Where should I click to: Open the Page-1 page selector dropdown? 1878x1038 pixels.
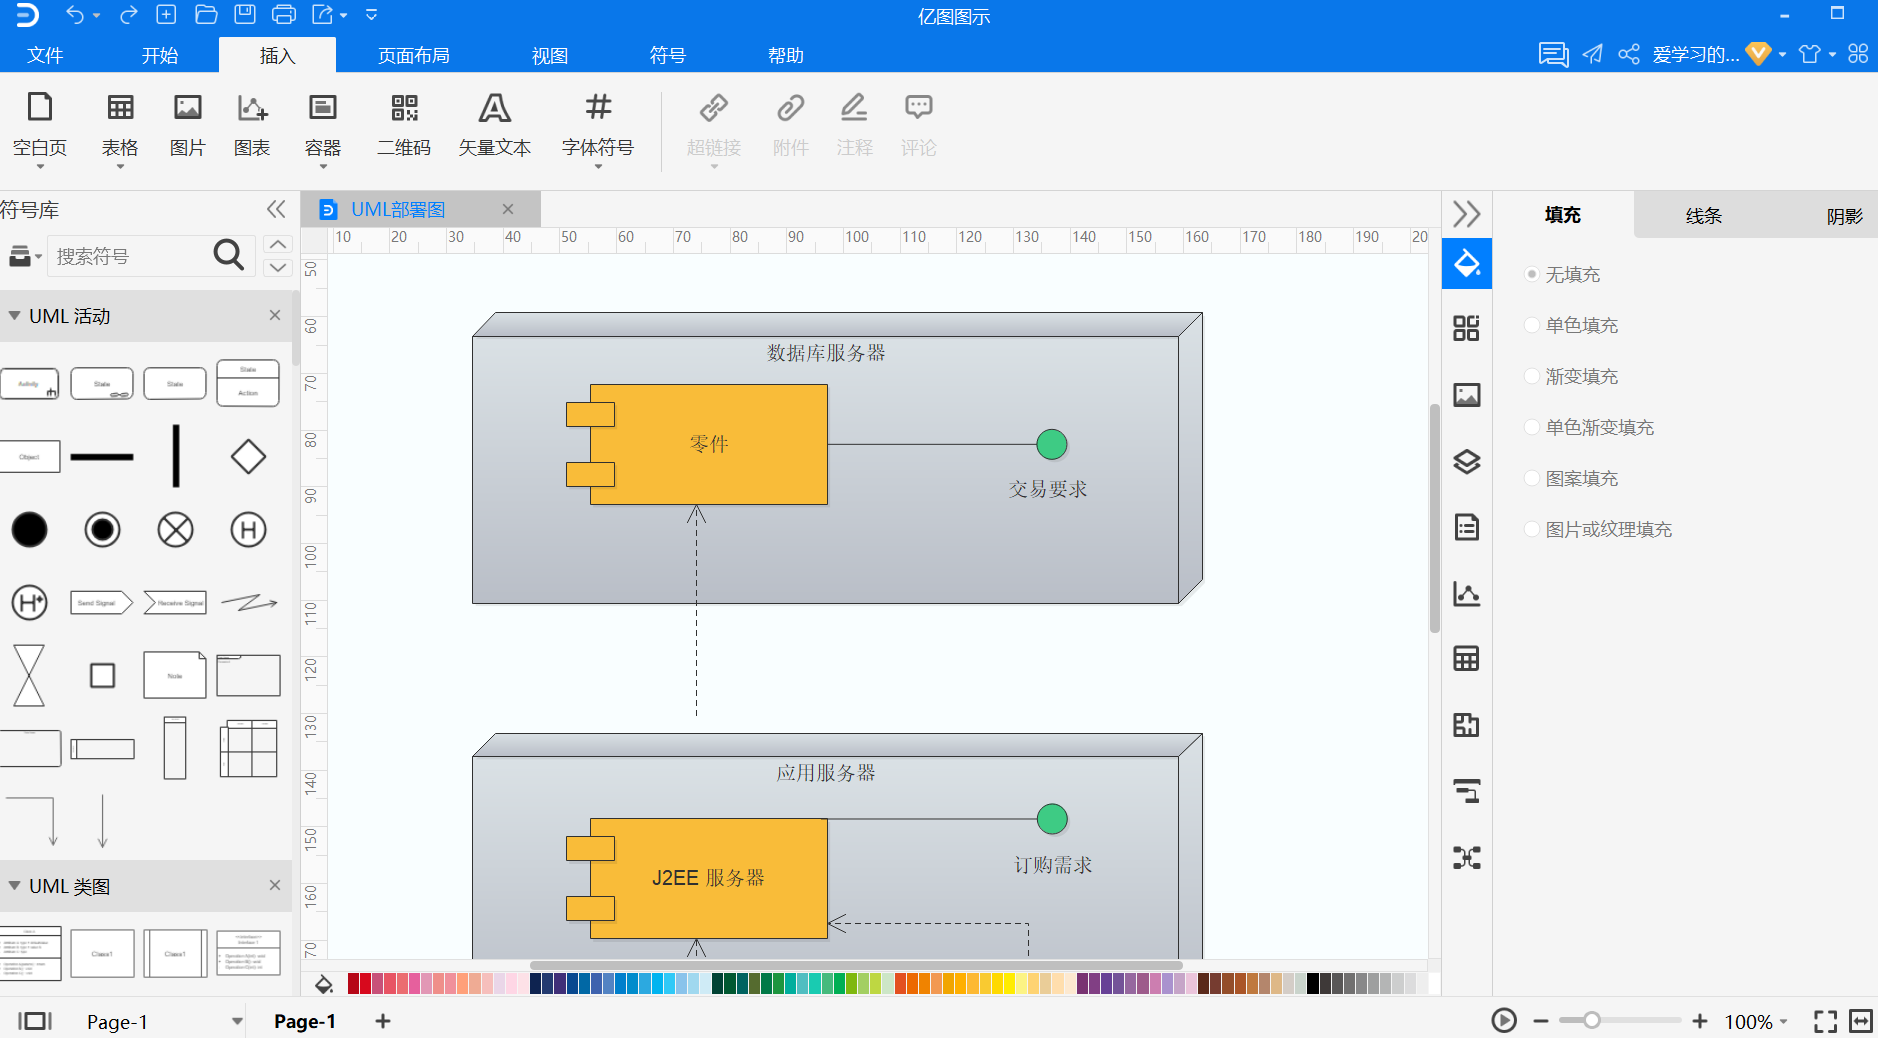coord(237,1021)
